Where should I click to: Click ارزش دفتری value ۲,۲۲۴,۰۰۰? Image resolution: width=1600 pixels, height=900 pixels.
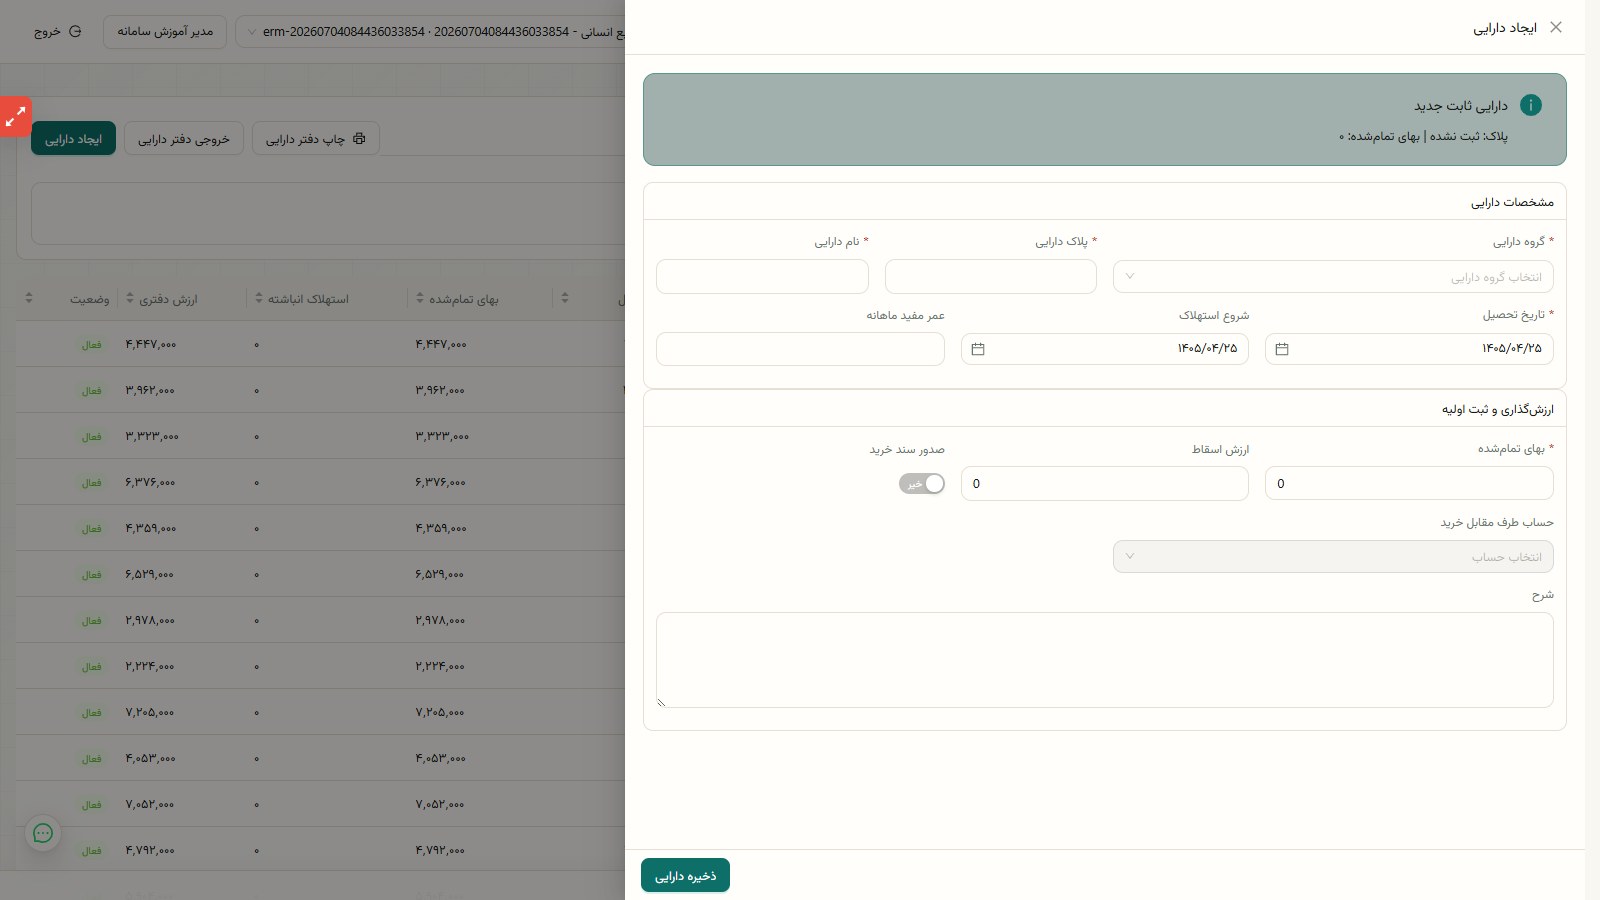150,667
